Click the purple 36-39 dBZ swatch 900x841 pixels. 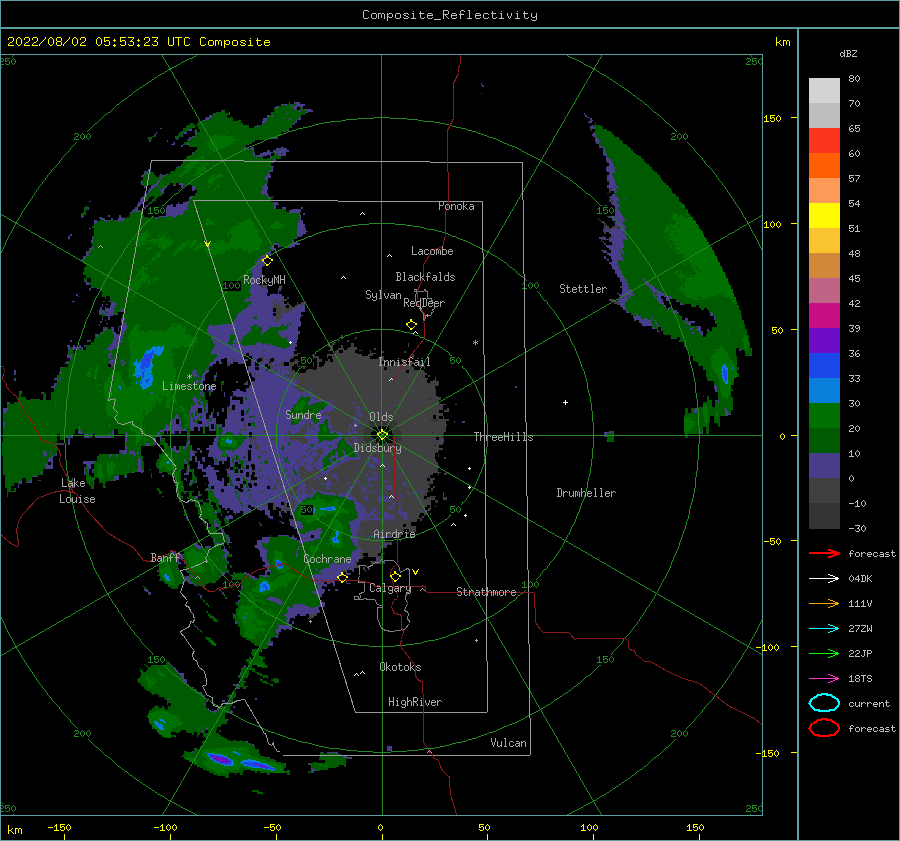824,340
